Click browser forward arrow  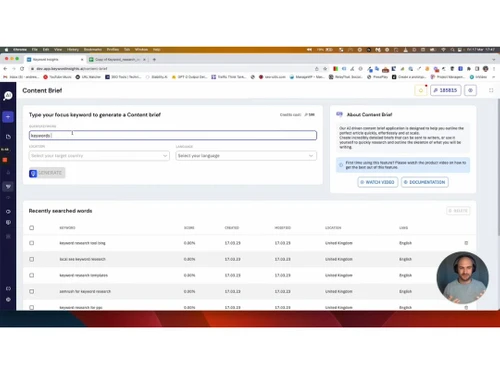[x=14, y=69]
